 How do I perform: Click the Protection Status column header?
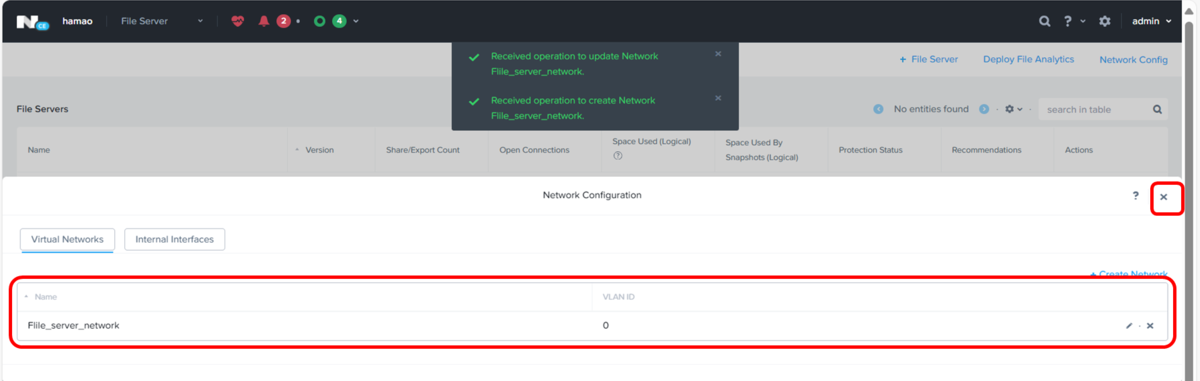tap(870, 150)
